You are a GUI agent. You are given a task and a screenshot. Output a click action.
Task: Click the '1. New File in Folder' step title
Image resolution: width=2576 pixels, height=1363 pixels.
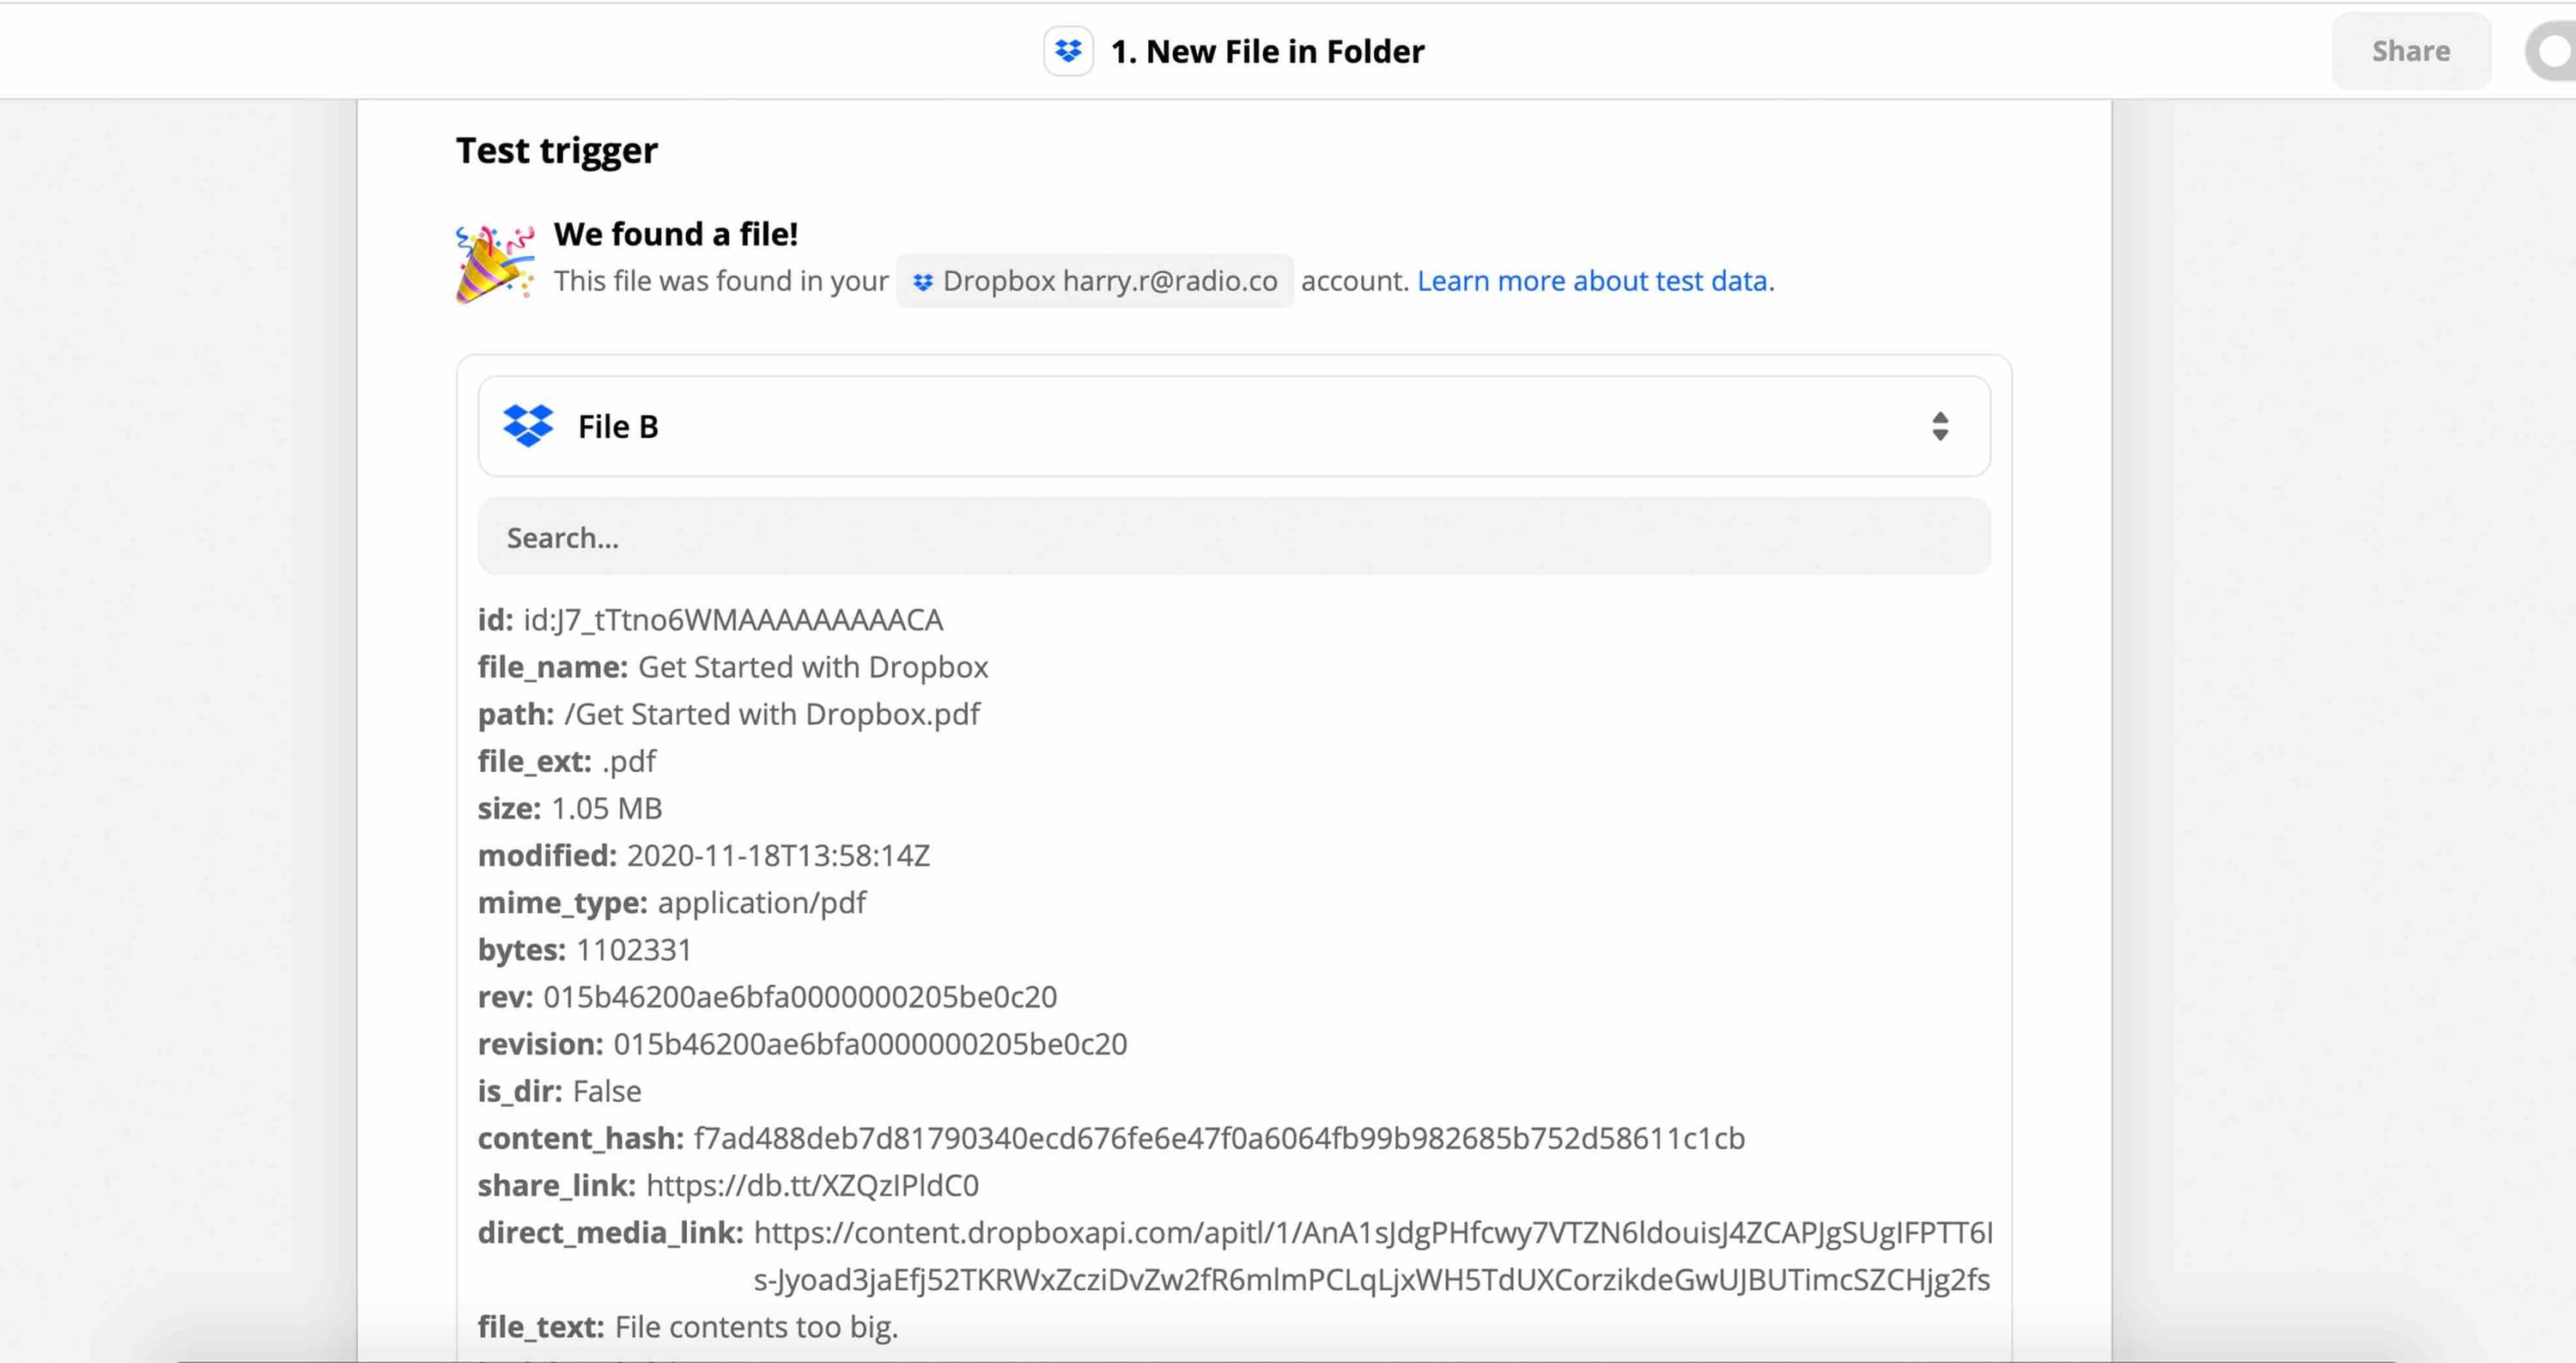pos(1267,51)
